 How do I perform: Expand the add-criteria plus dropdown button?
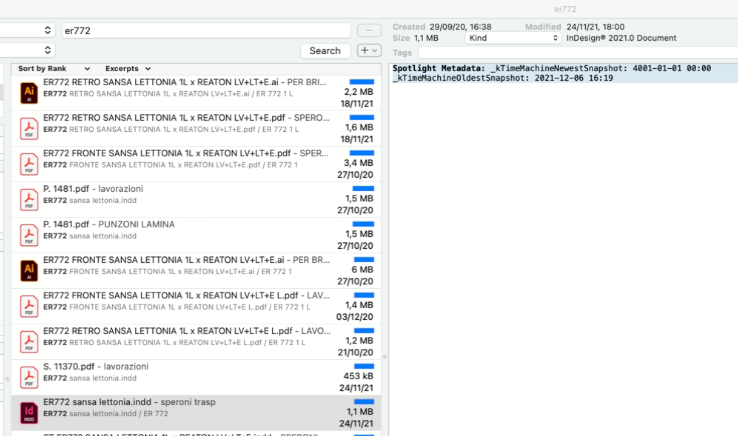368,50
